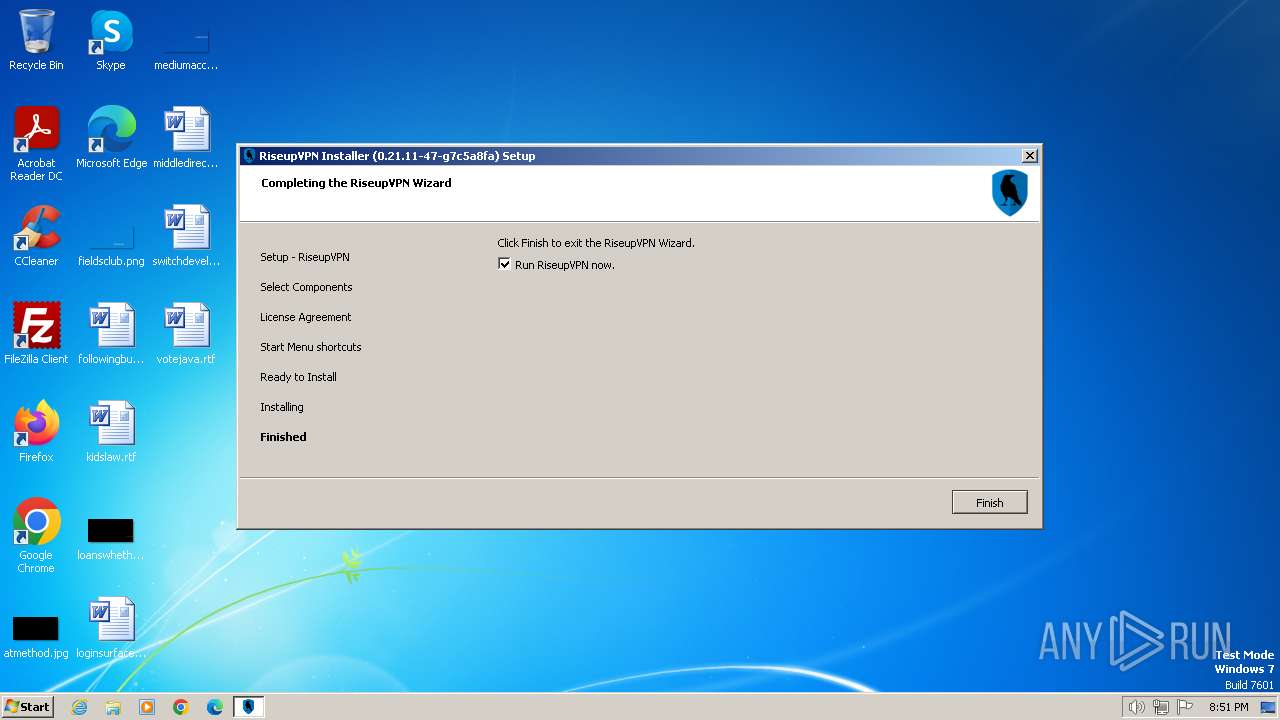Click the Show desktop button
Viewport: 1280px width, 720px height.
tap(1268, 707)
